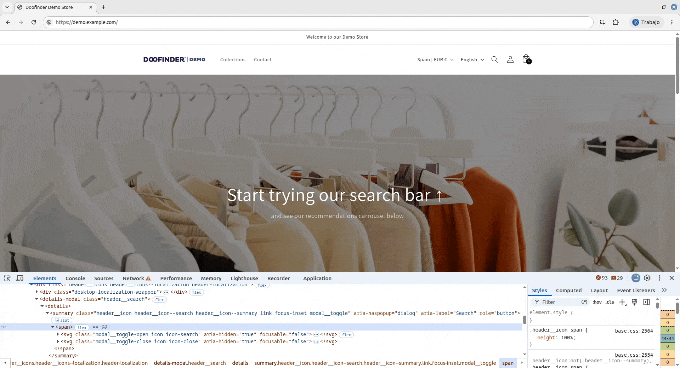Show more sidebar tabs via double chevron
Screen dimensions: 680x368
[664, 290]
